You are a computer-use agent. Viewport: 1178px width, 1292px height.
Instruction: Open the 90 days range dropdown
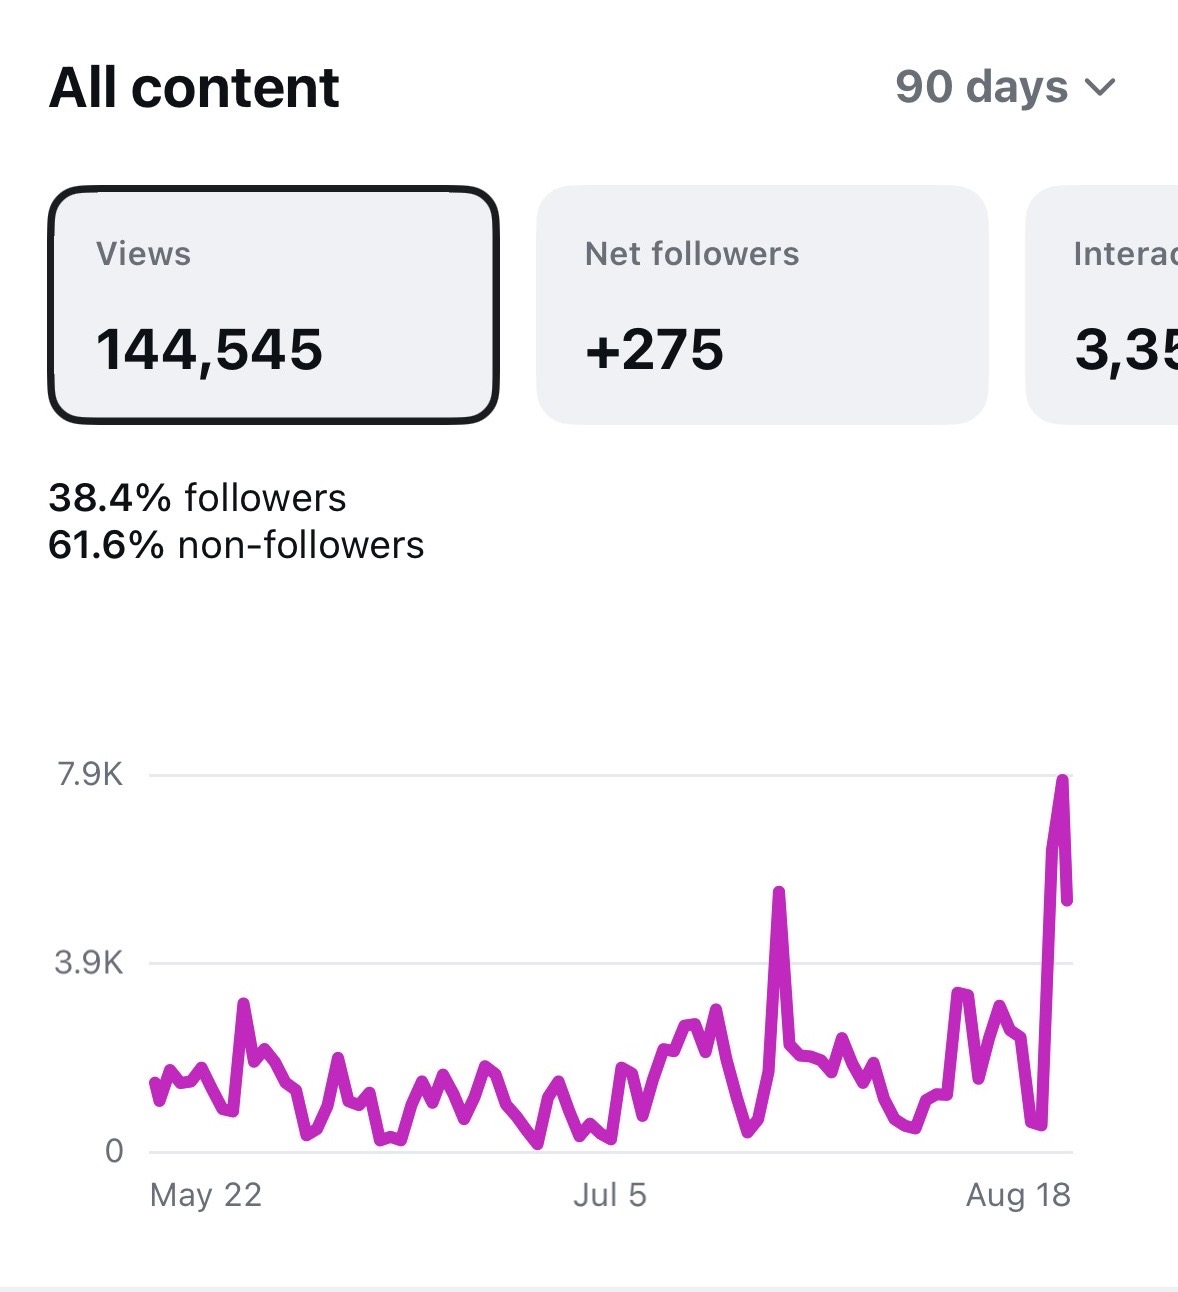[1005, 87]
